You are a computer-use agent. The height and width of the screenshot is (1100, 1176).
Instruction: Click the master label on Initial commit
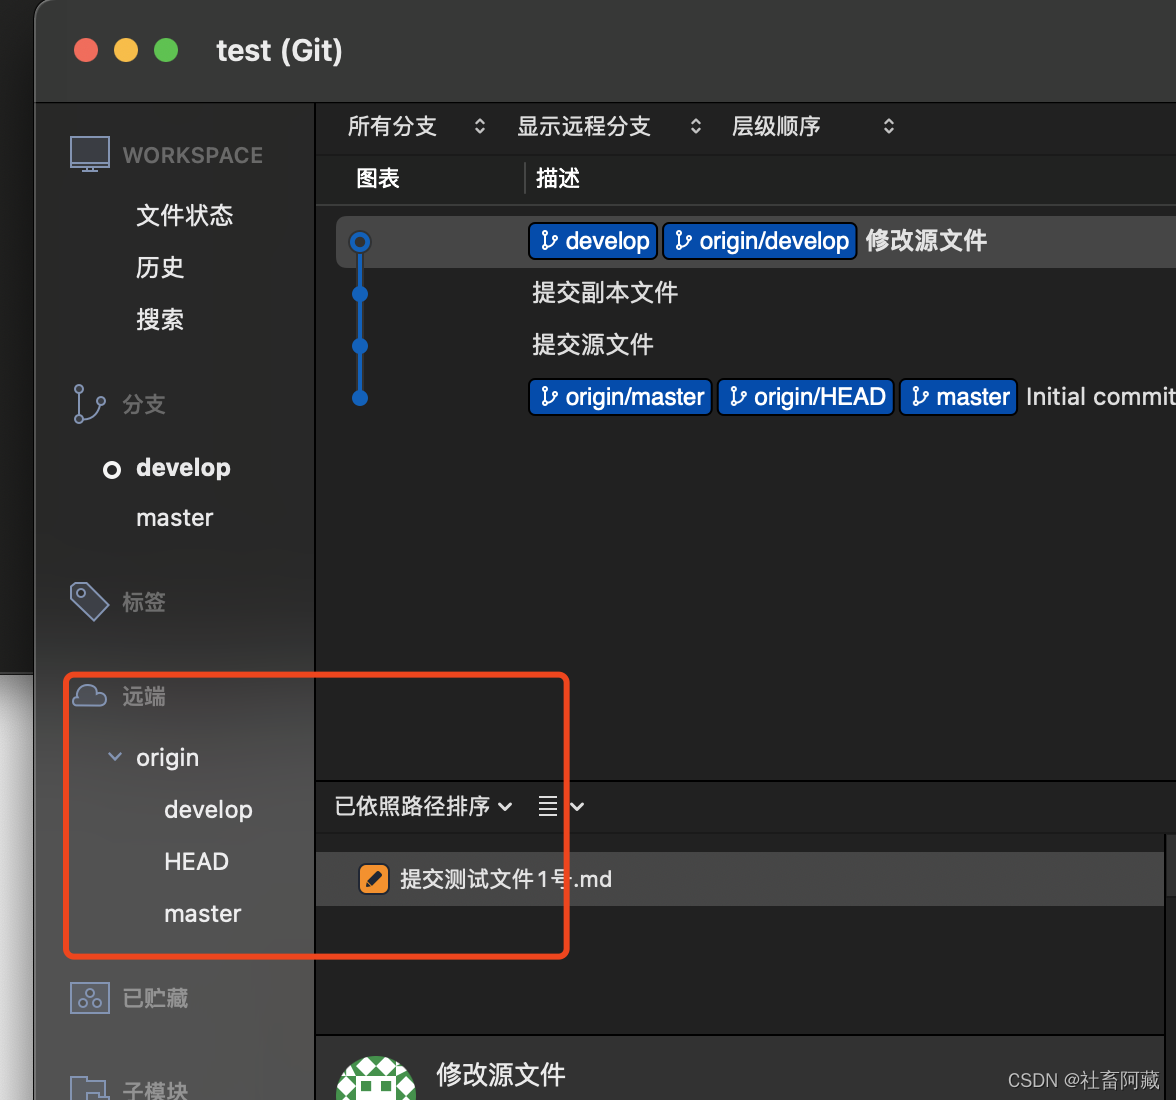click(958, 397)
